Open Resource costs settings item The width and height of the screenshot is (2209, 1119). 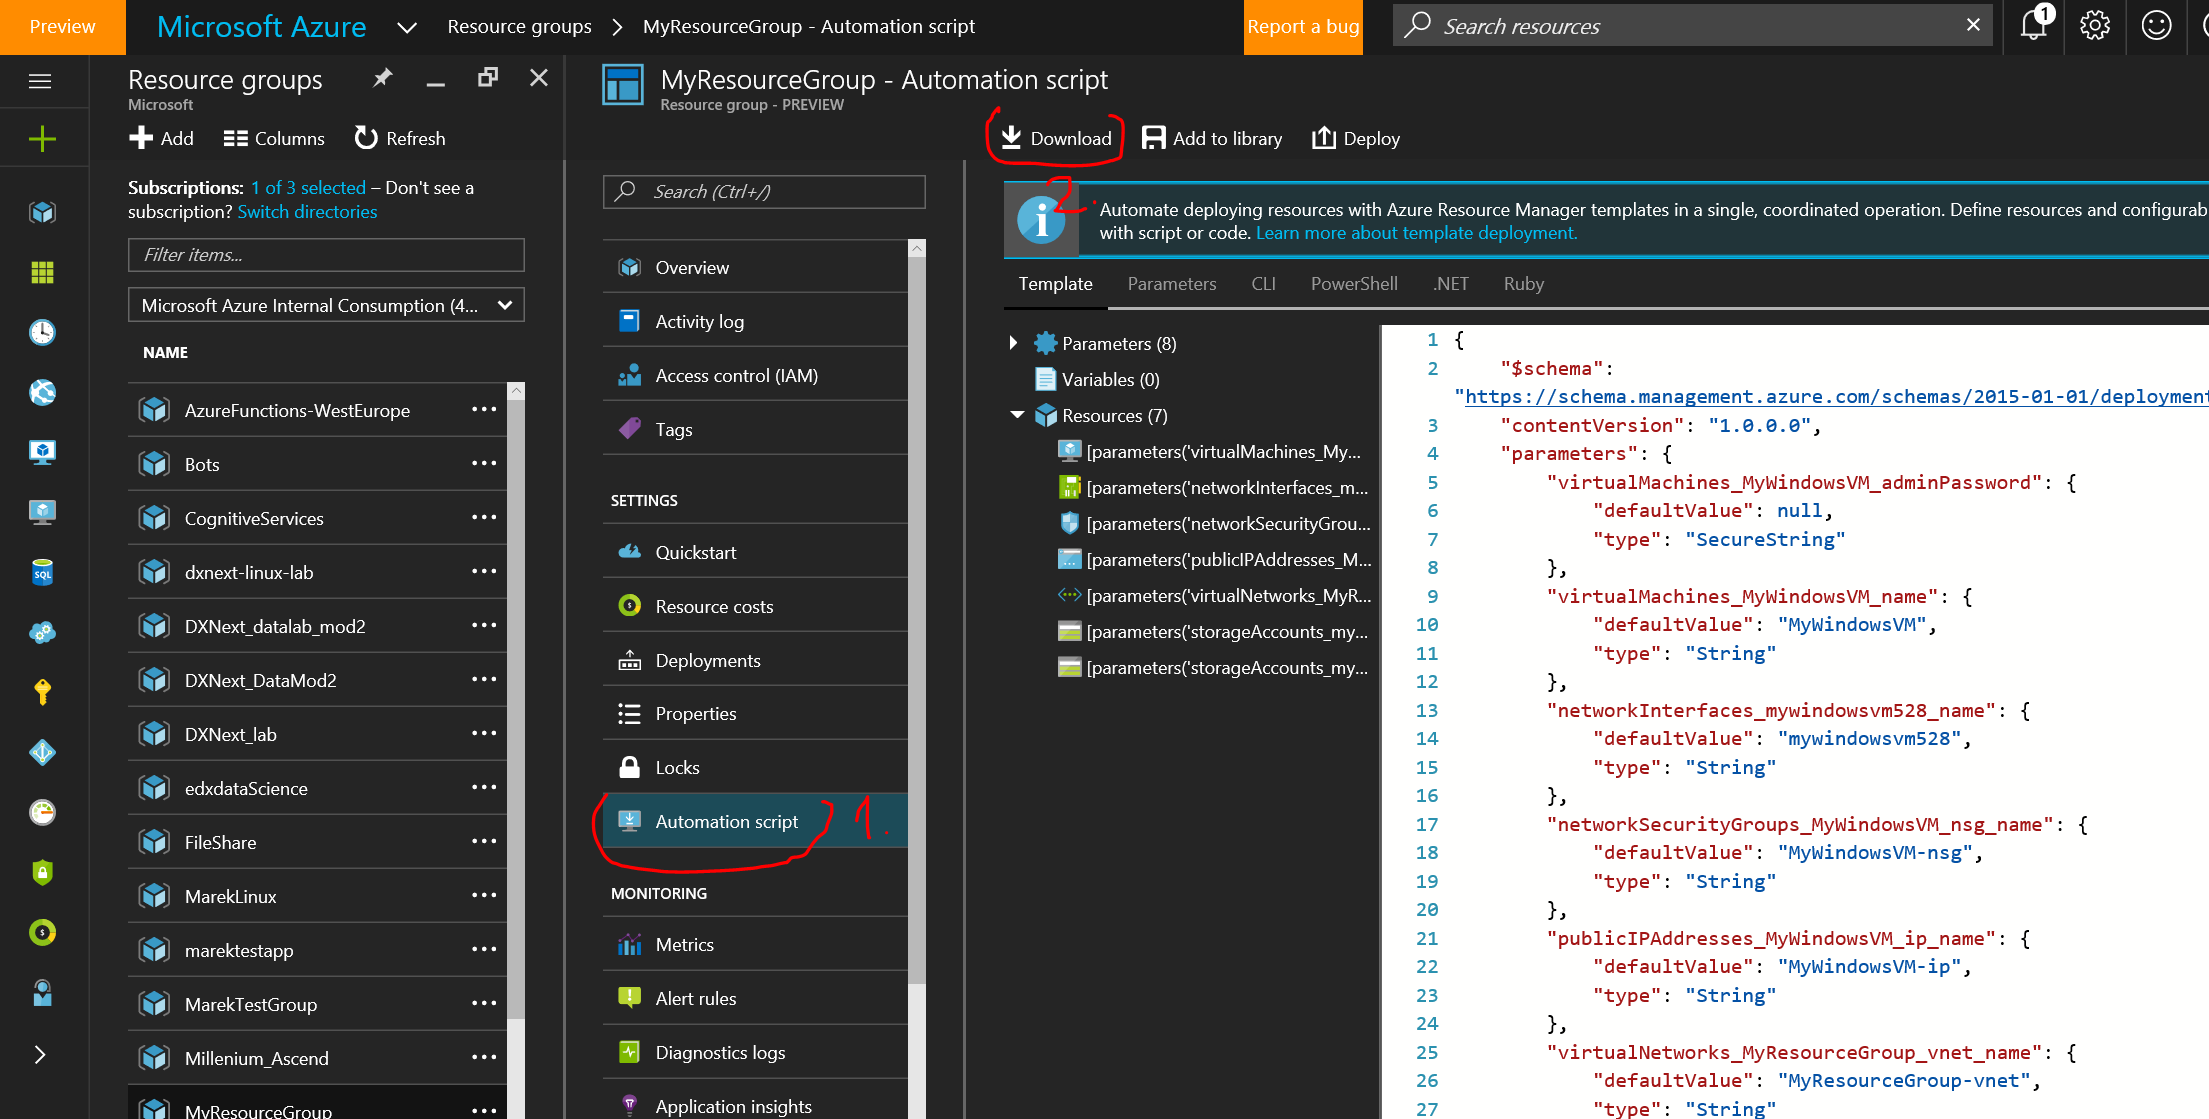click(755, 607)
